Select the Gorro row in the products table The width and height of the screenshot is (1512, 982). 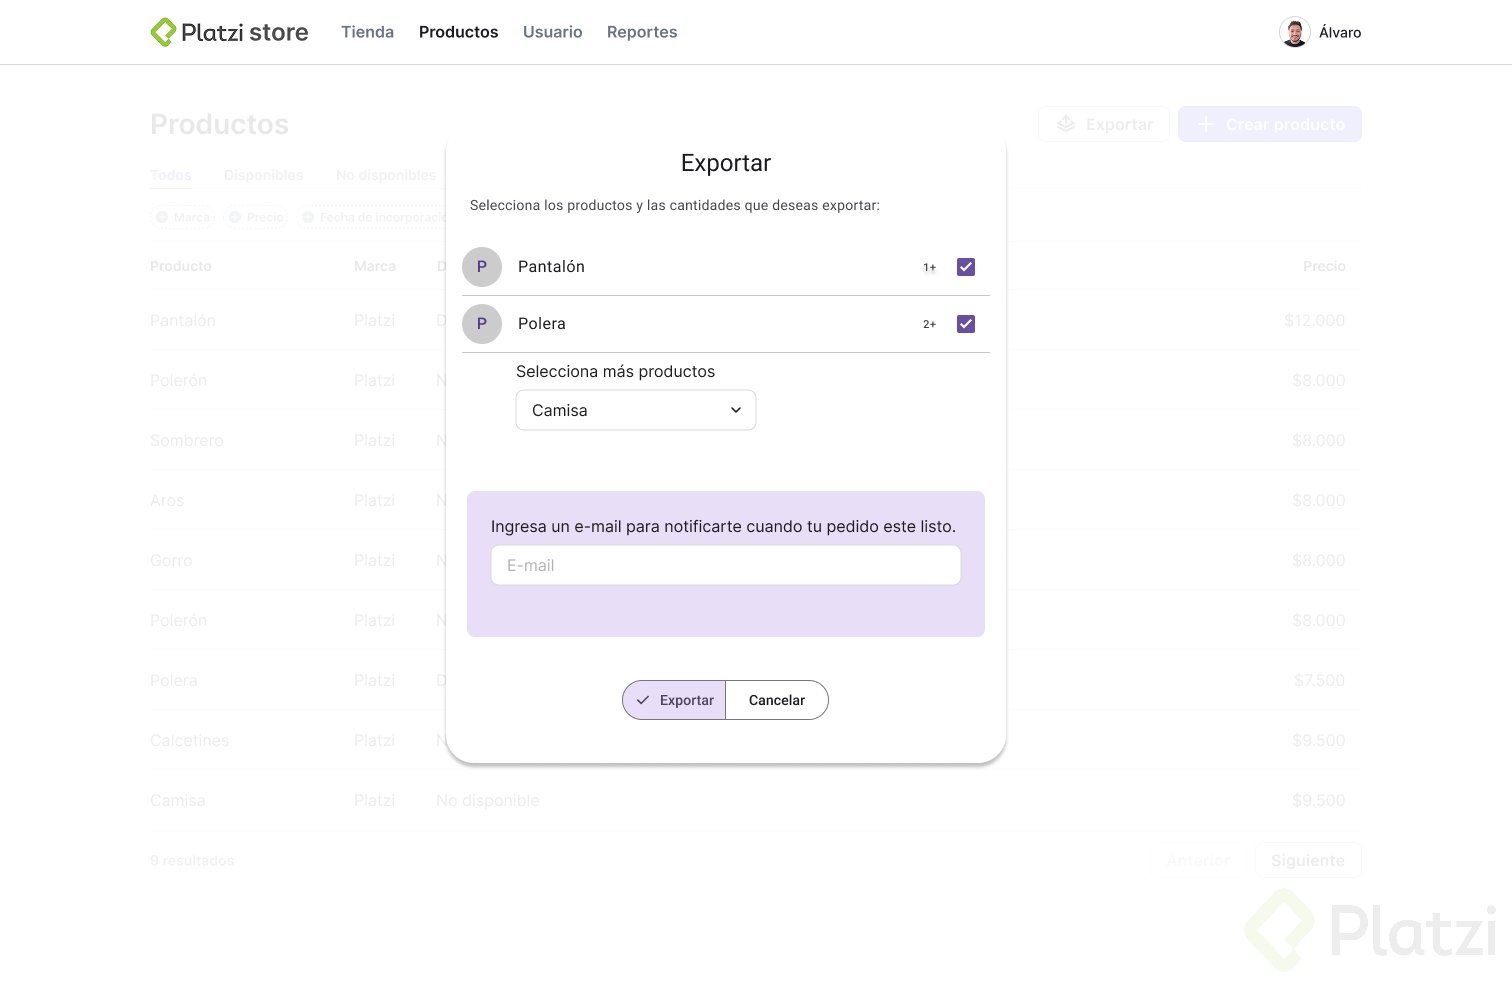click(755, 560)
